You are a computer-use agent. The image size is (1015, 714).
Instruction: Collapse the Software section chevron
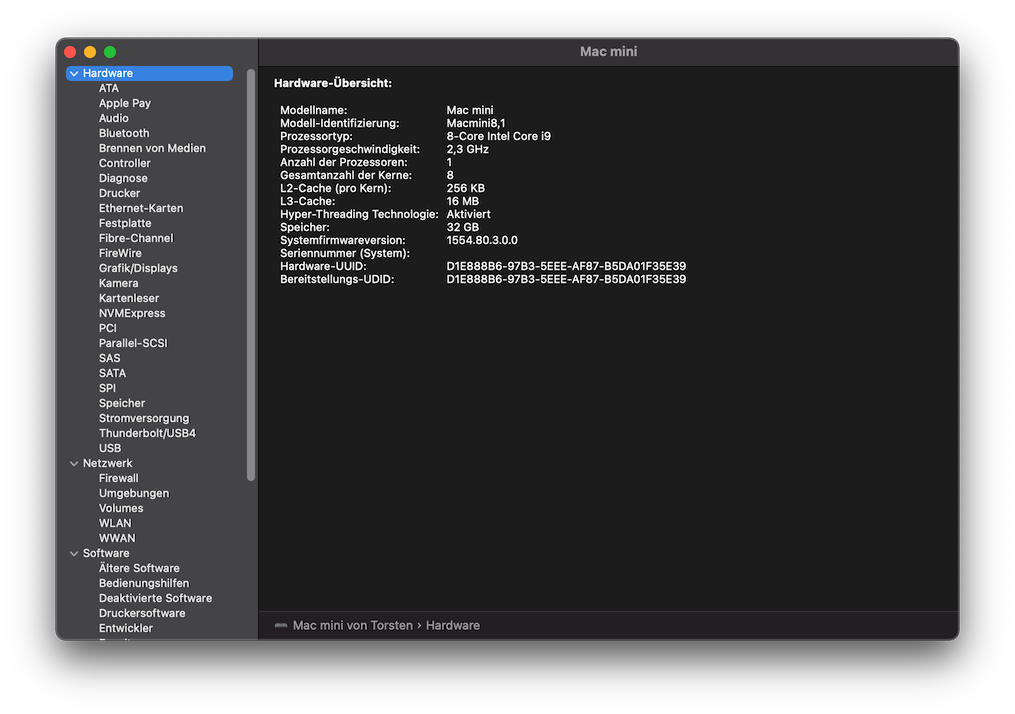(74, 554)
